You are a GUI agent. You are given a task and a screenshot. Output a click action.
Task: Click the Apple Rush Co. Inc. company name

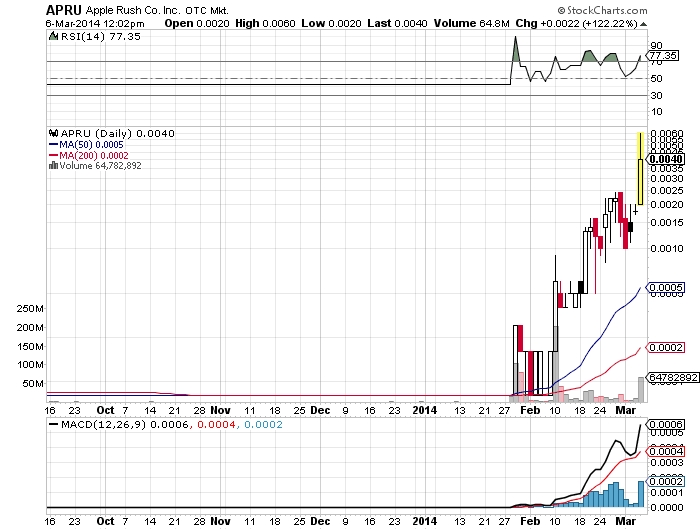tap(133, 10)
